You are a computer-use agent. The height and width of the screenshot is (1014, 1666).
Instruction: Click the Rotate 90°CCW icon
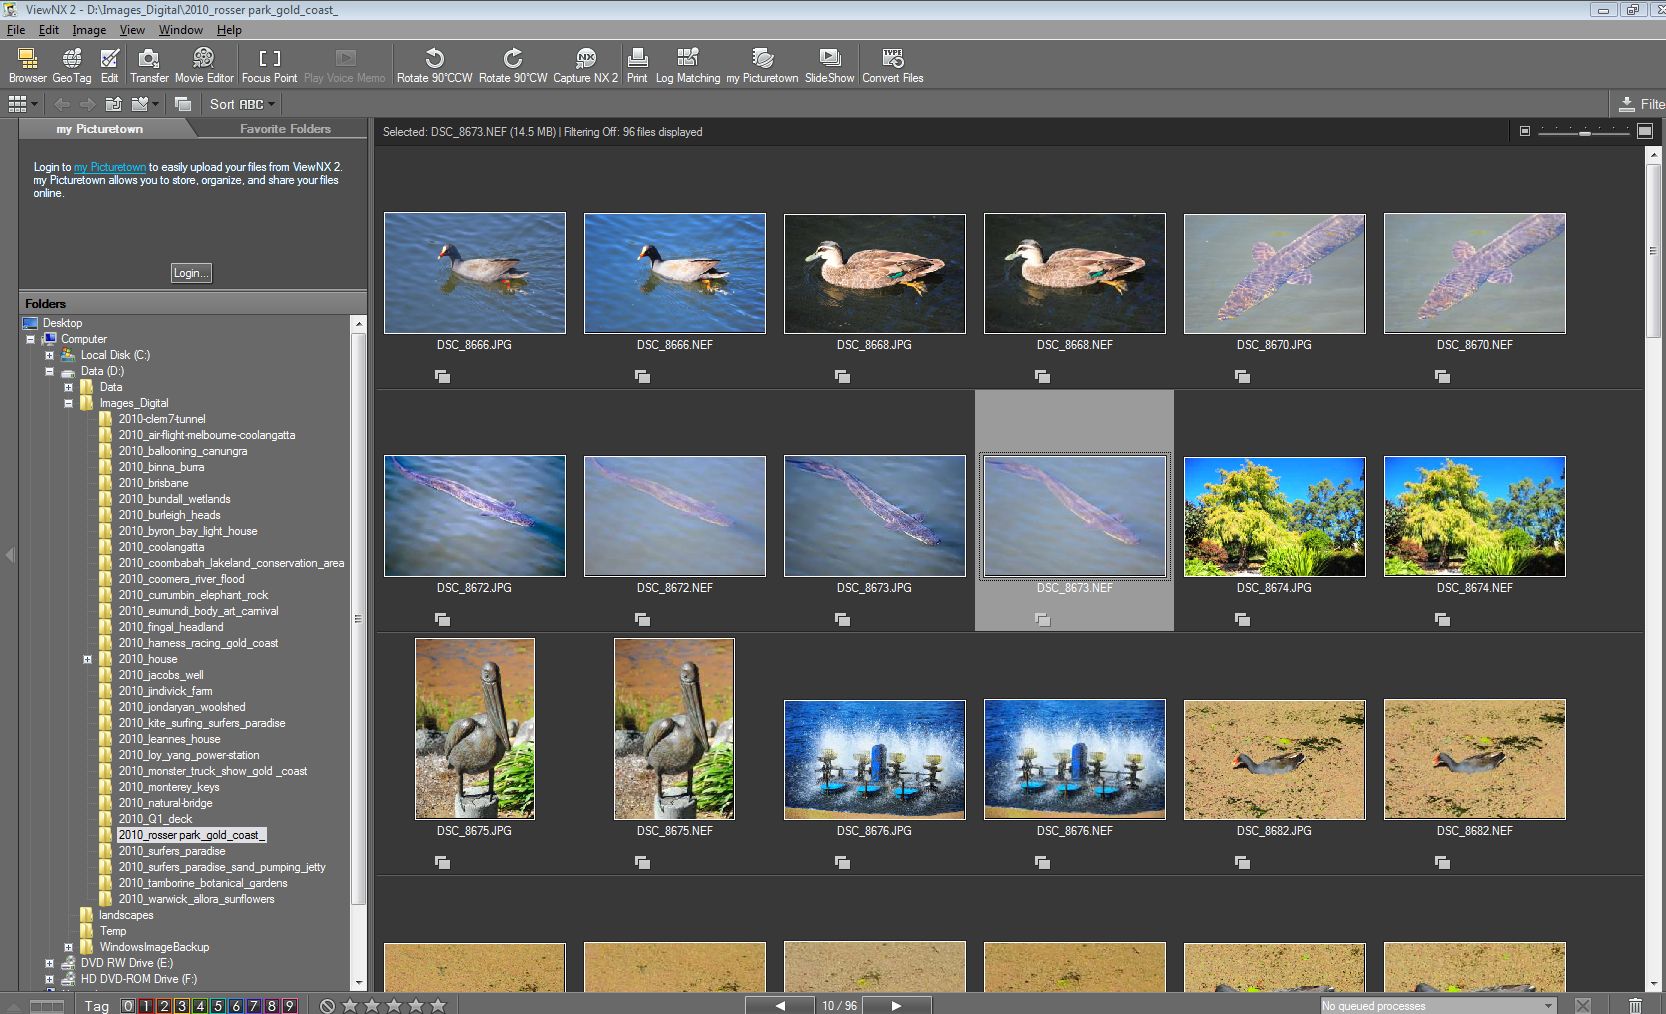(x=434, y=66)
